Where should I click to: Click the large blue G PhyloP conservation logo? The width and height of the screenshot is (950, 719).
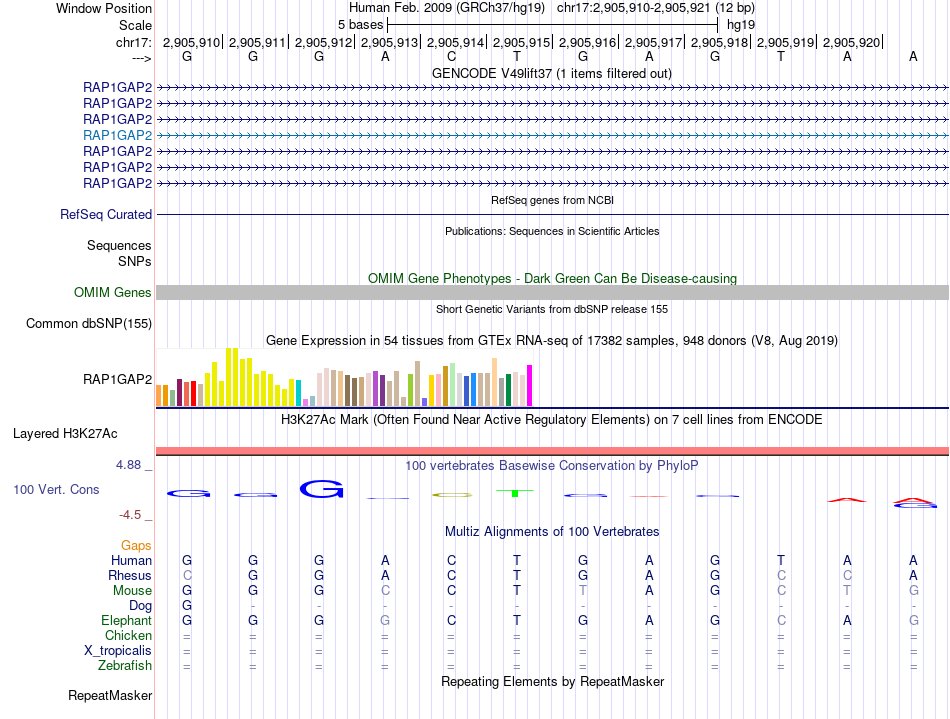point(322,489)
